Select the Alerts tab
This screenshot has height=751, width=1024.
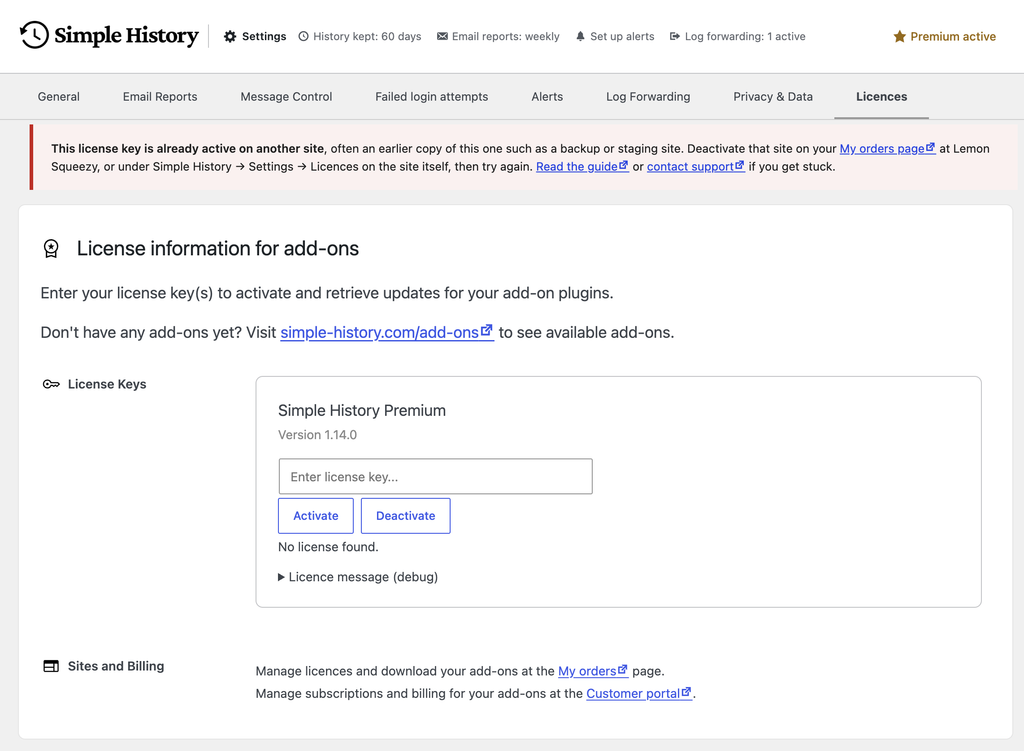coord(547,97)
